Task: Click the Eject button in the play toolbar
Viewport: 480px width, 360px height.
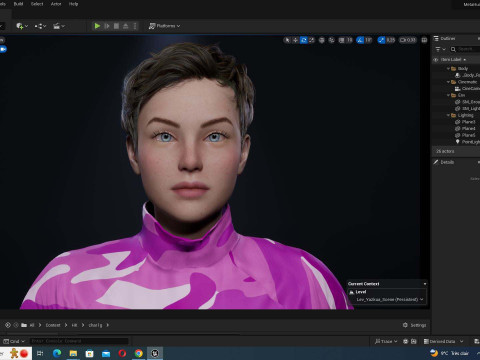Action: 126,26
